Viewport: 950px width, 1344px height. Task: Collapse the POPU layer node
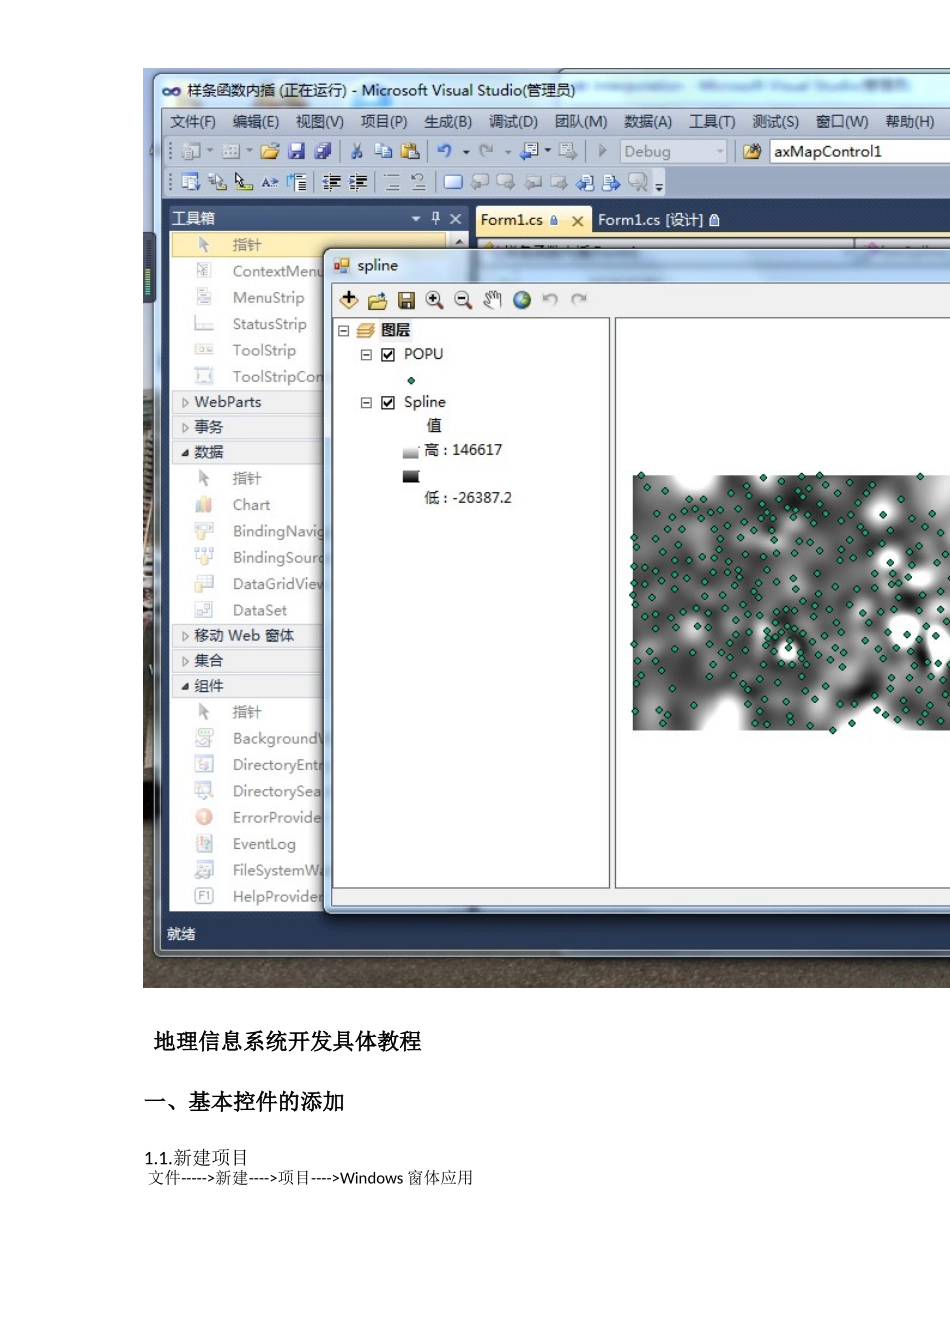point(366,354)
